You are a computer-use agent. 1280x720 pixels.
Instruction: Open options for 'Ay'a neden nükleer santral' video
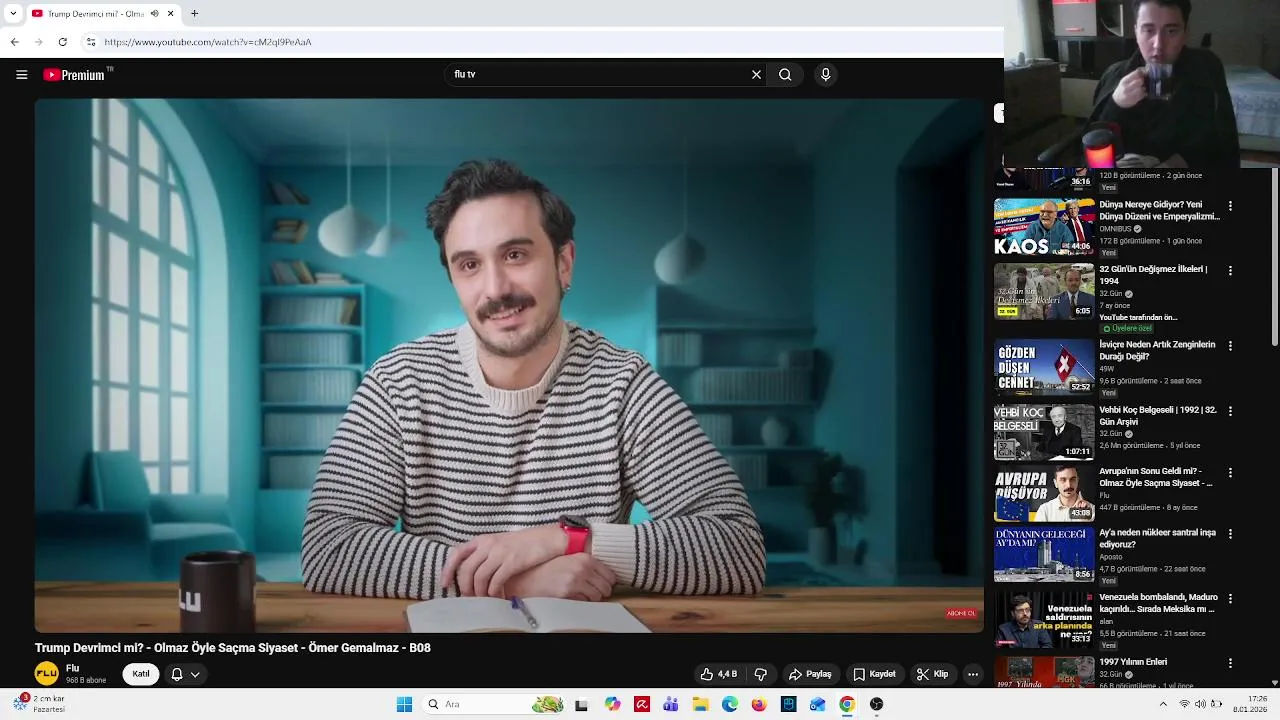coord(1230,534)
